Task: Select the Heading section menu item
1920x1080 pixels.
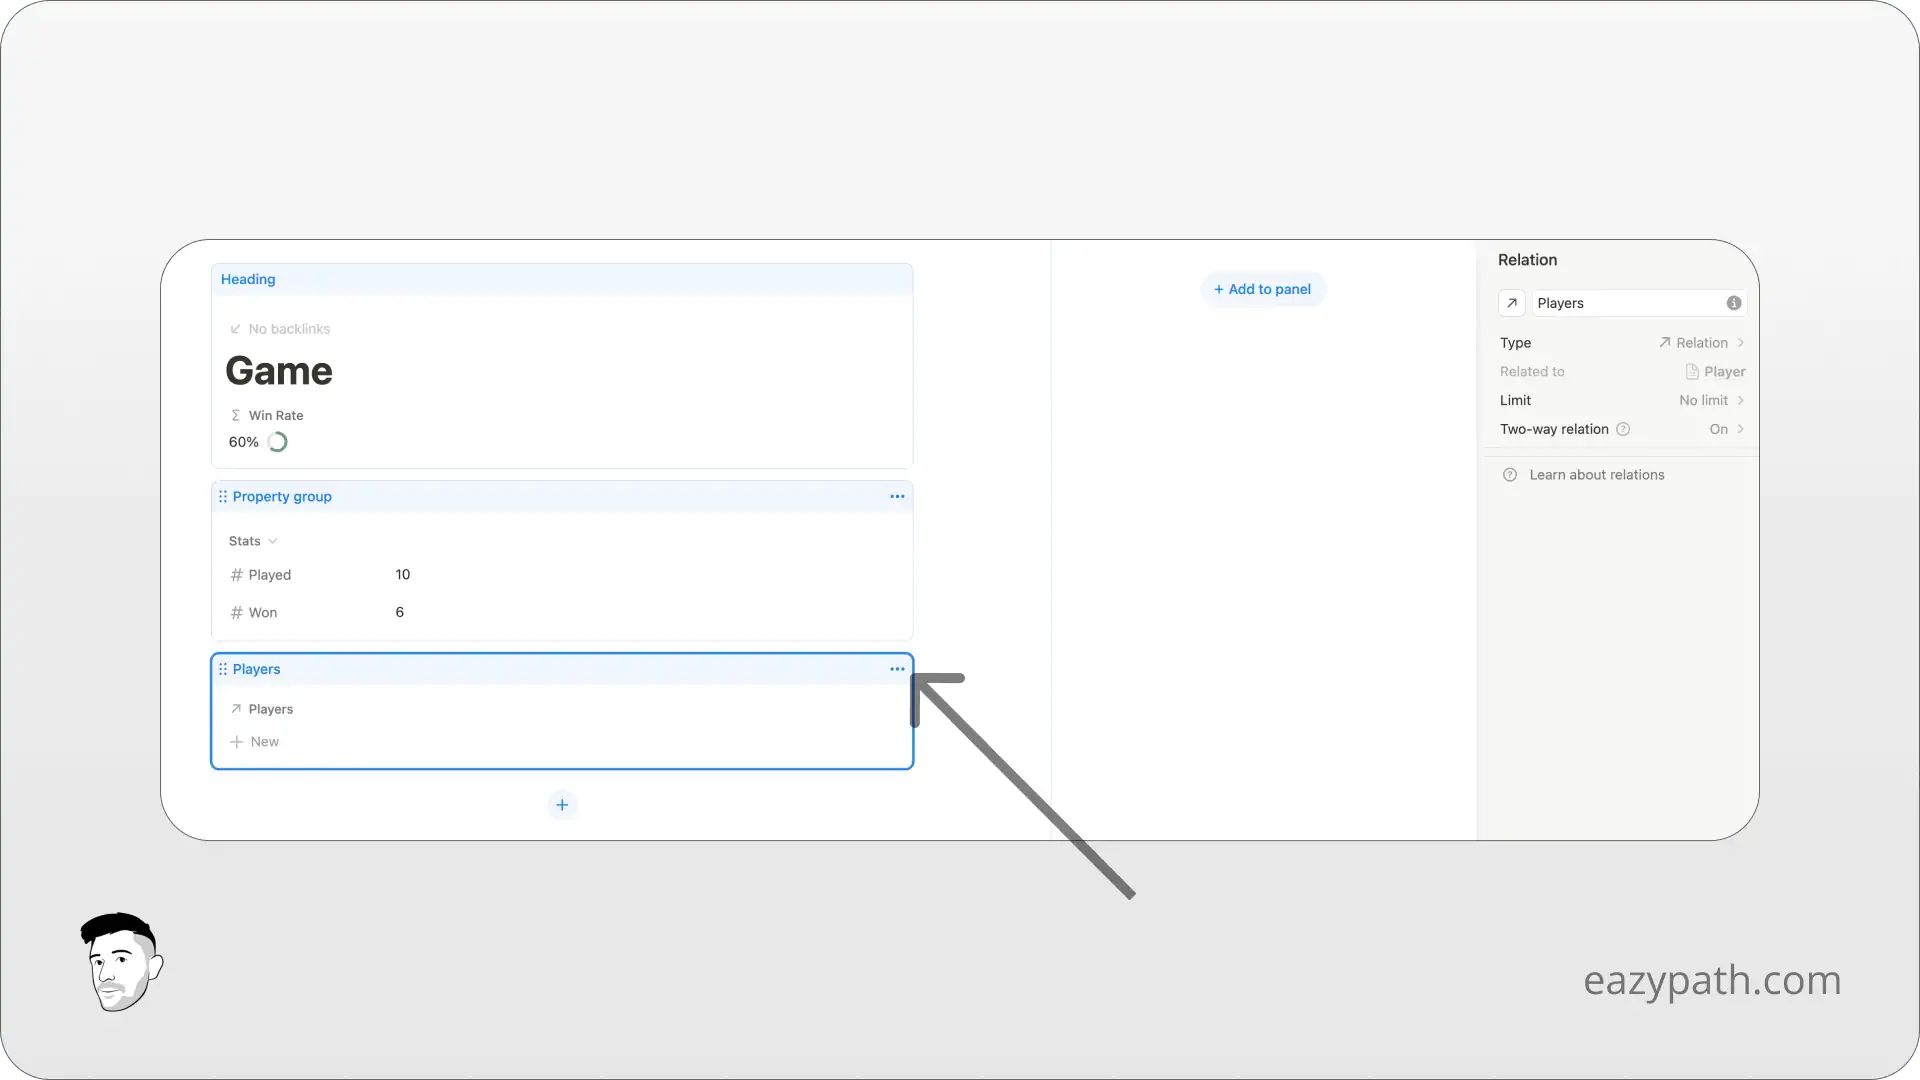Action: tap(248, 278)
